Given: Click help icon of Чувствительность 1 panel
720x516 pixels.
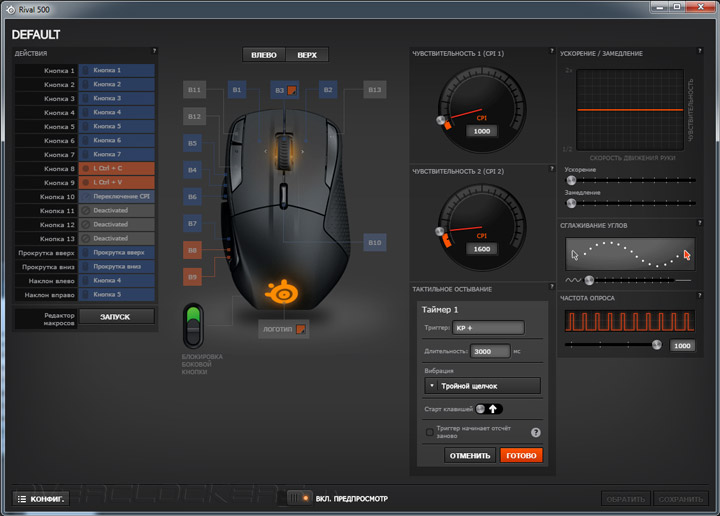Looking at the screenshot, I should (x=552, y=51).
